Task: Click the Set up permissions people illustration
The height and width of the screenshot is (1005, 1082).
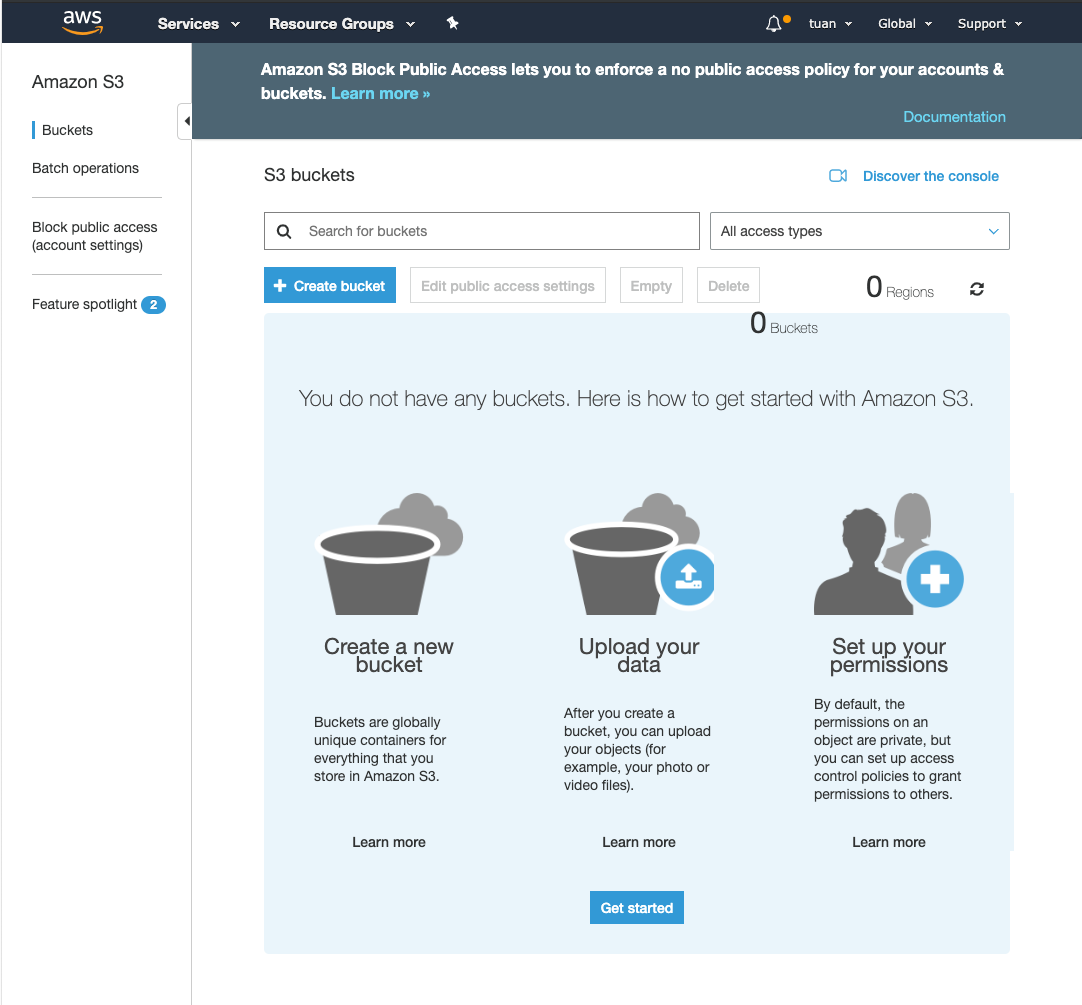Action: [889, 554]
